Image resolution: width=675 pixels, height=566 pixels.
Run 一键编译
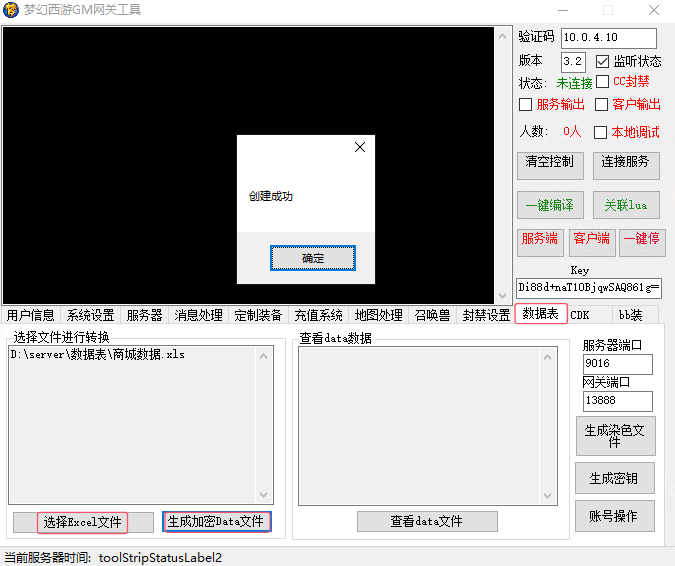549,205
